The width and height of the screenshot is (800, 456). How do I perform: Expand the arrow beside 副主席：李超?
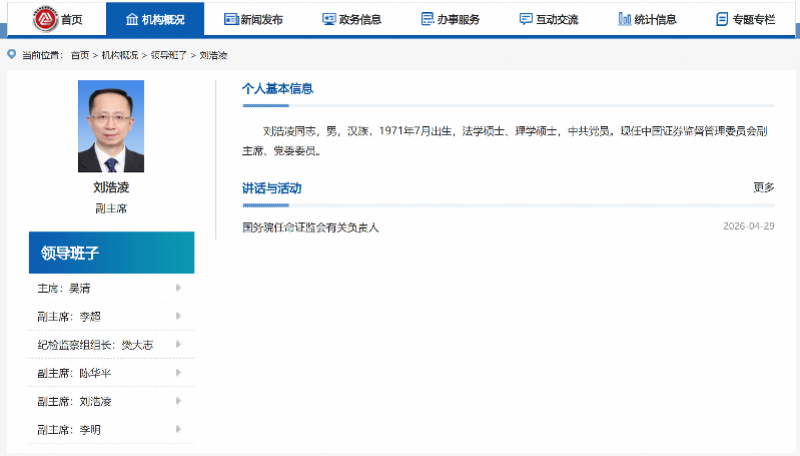coord(178,316)
